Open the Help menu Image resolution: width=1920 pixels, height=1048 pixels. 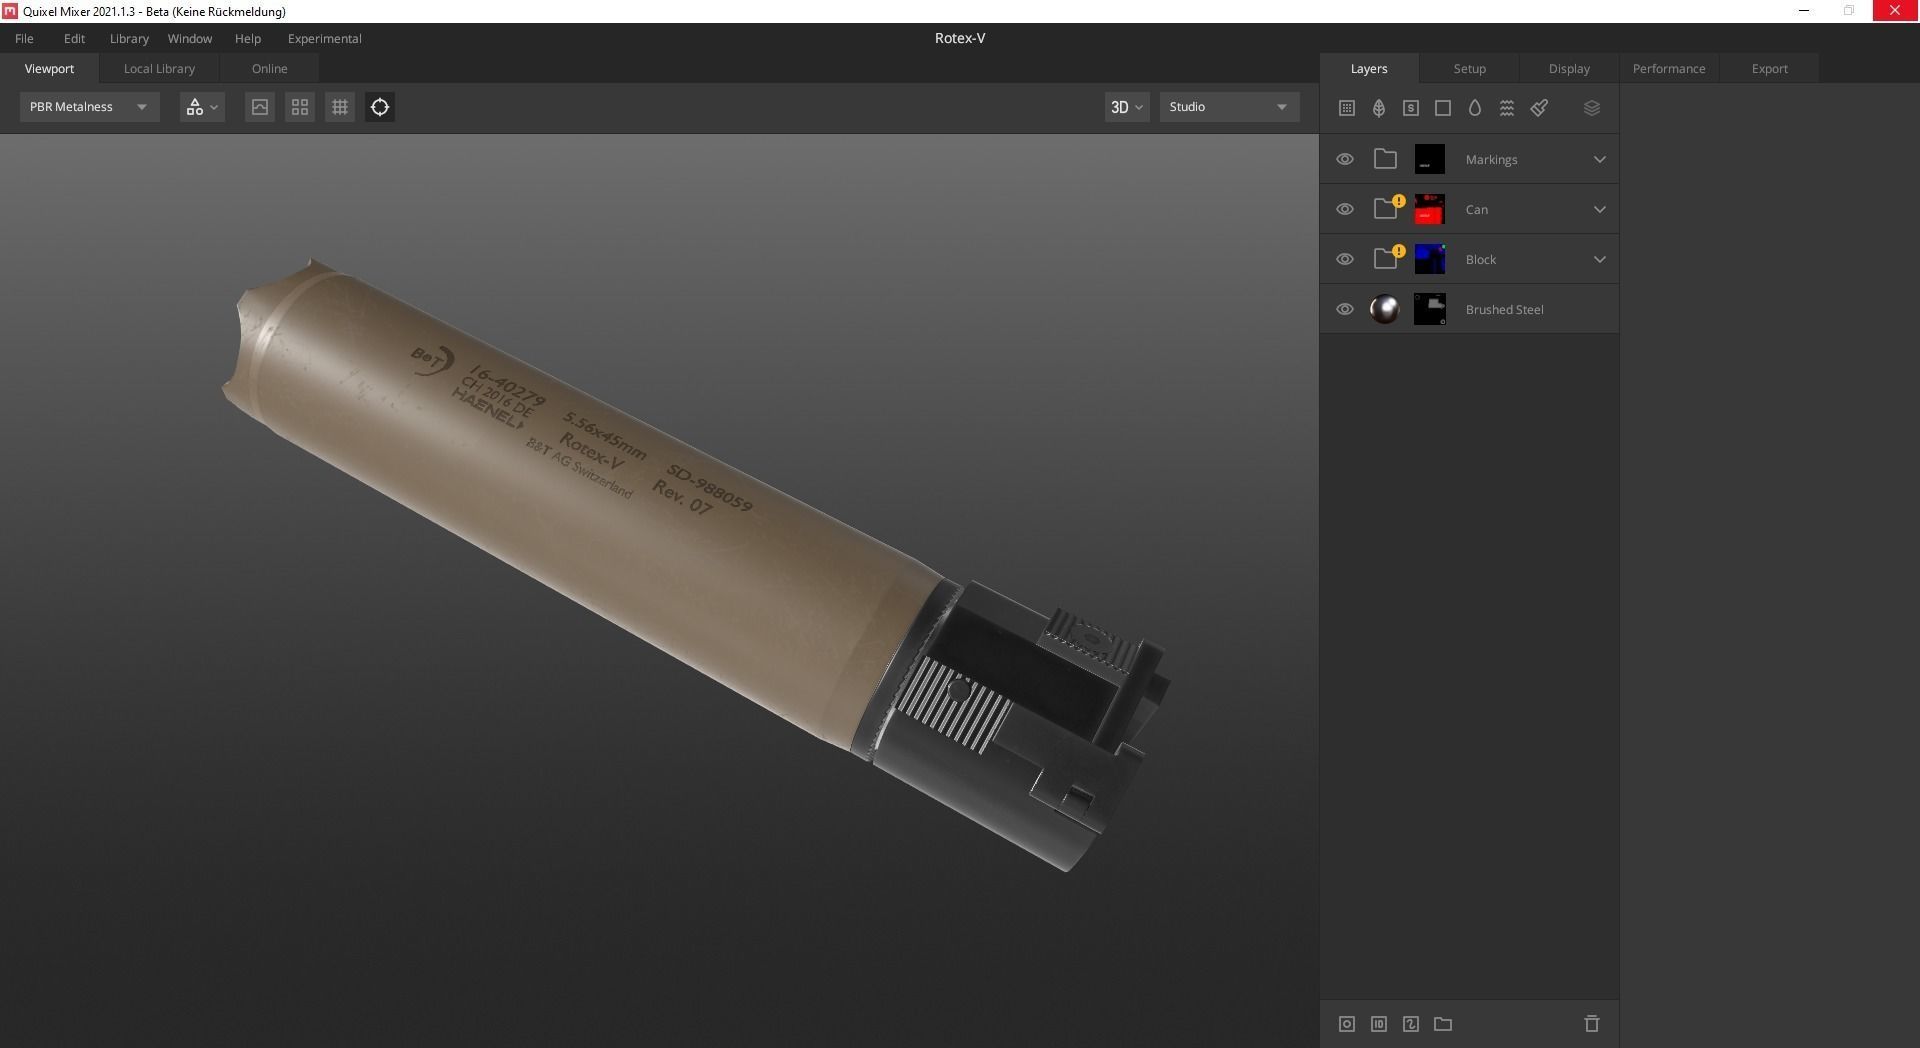coord(248,38)
